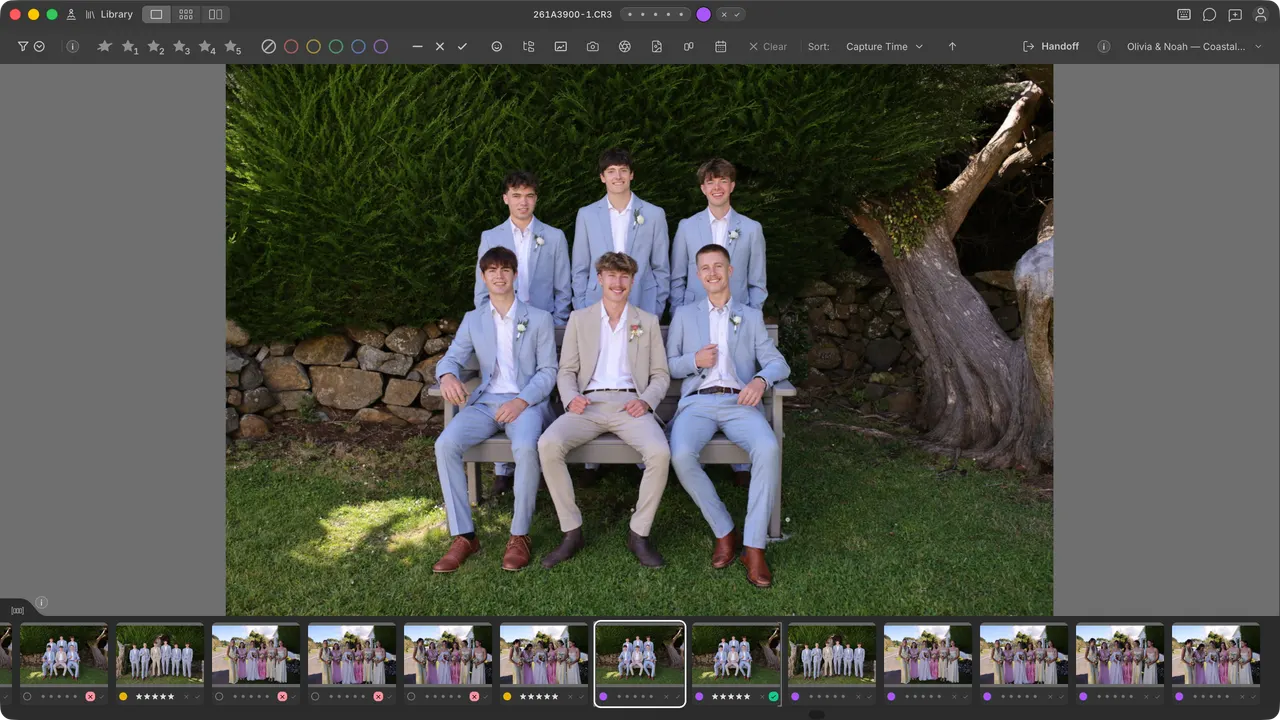Toggle red reject badge on first thumbnail
The width and height of the screenshot is (1280, 720).
(x=90, y=697)
